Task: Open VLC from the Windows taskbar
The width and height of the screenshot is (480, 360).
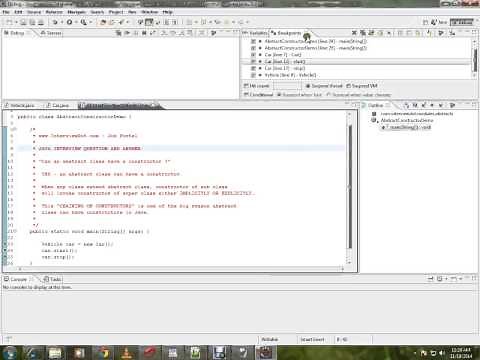Action: (127, 353)
